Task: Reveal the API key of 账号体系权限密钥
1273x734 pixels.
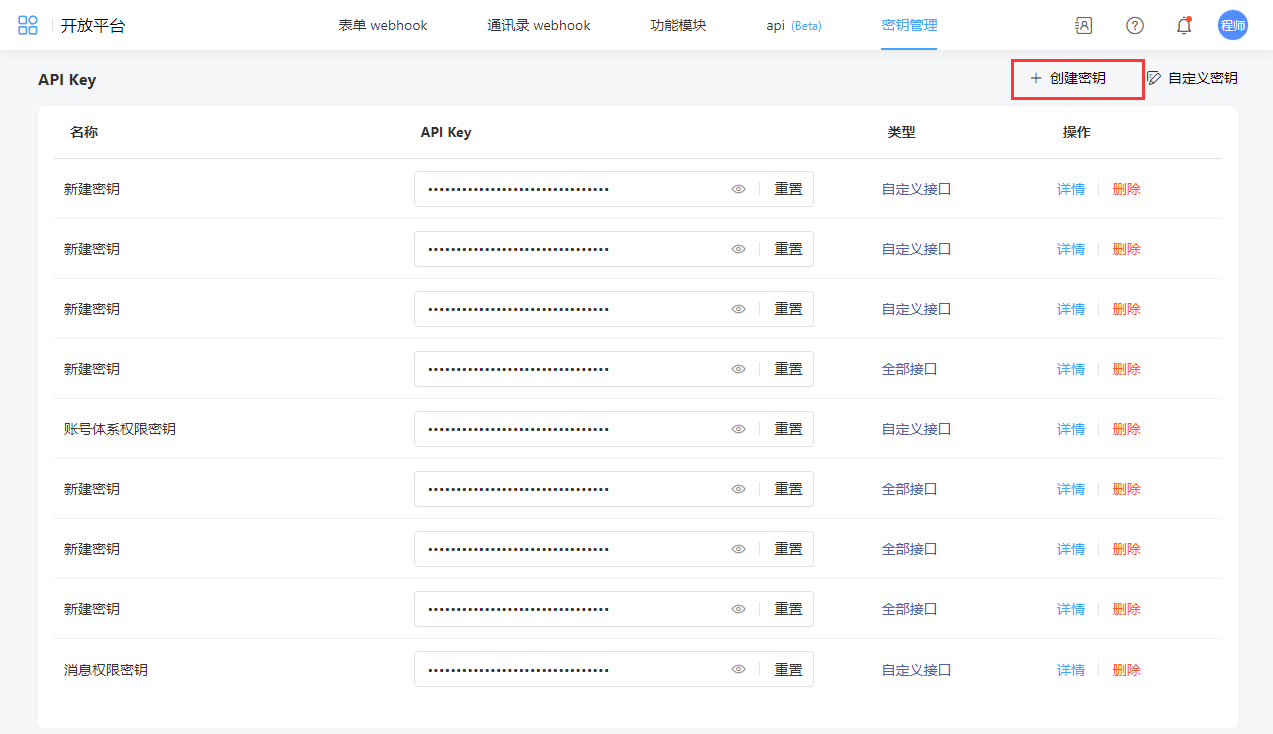Action: click(738, 429)
